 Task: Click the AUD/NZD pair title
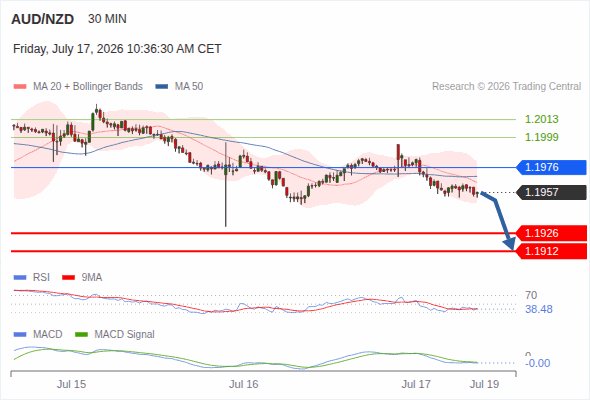click(43, 19)
